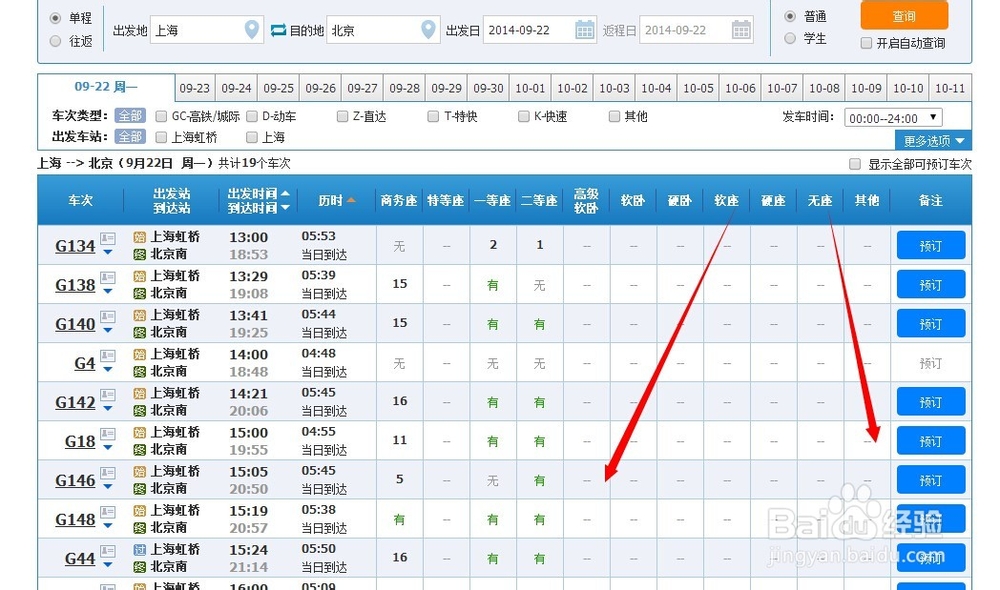1000x590 pixels.
Task: Switch to the 10-11 date tab
Action: click(x=950, y=88)
